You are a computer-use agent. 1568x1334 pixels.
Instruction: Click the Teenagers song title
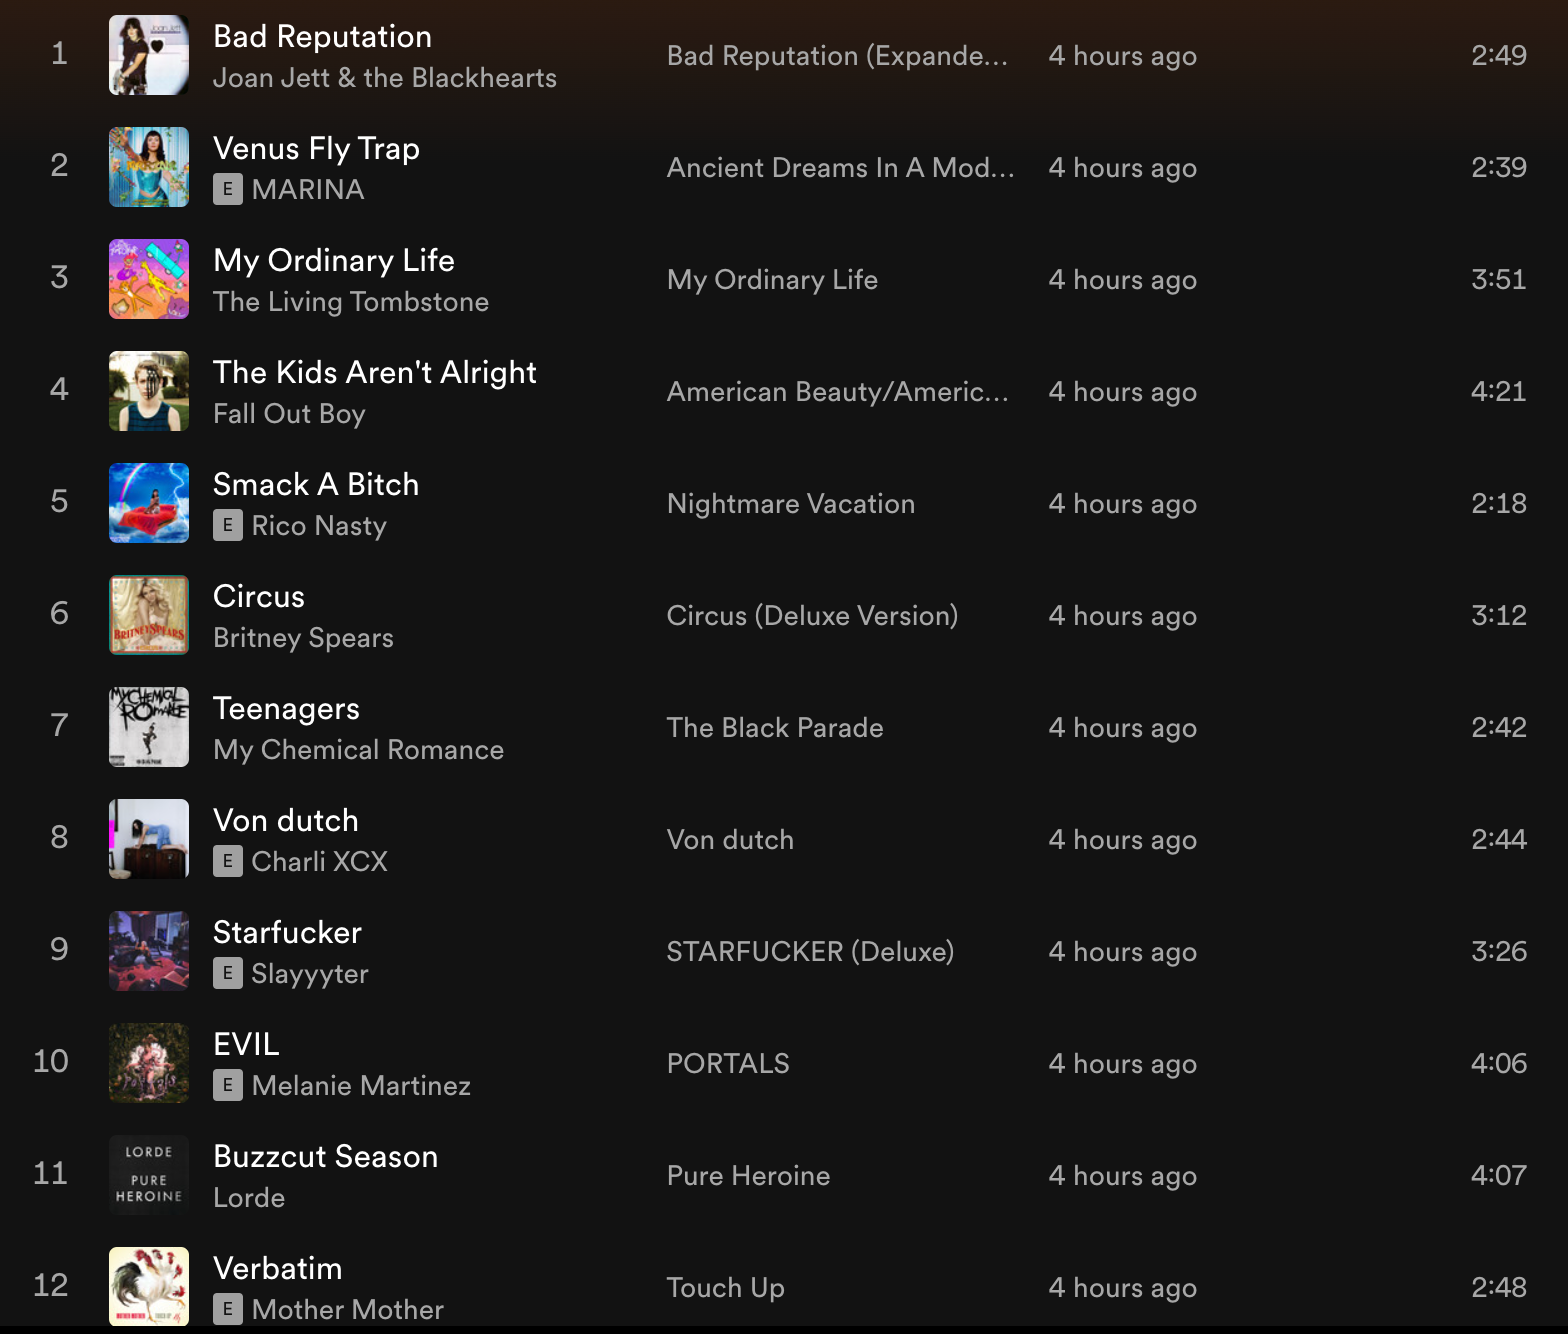(286, 709)
